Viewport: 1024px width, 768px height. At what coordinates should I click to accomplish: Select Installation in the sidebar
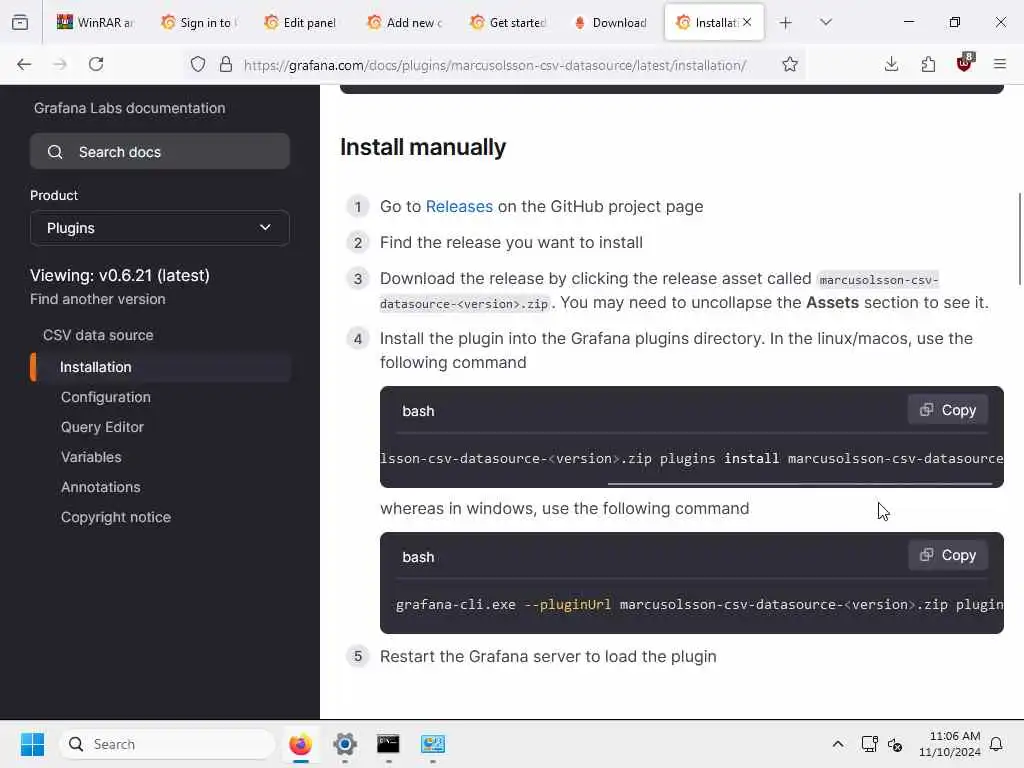pos(95,367)
